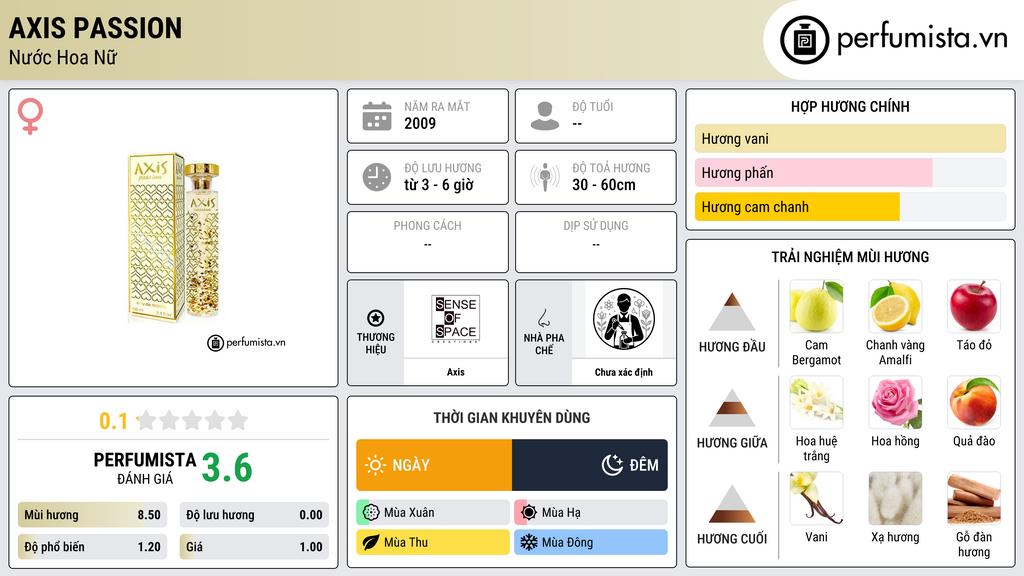Click the sillage value 30 - 60cm
The width and height of the screenshot is (1024, 576).
(604, 185)
